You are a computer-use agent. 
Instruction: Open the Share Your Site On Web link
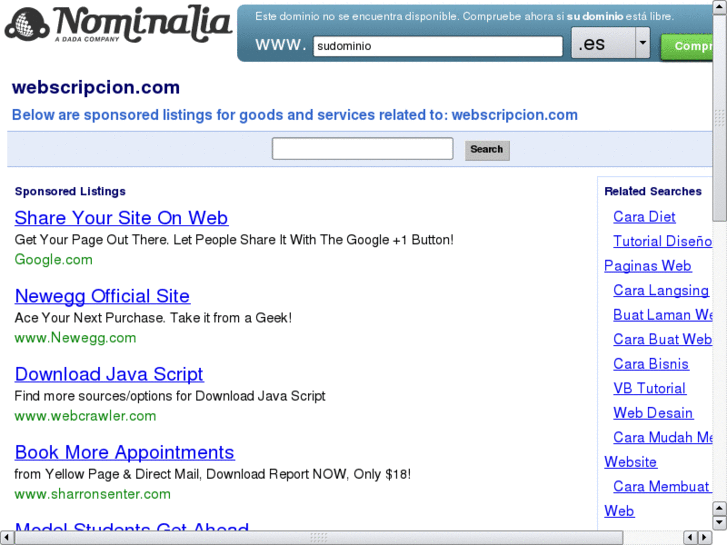point(121,218)
